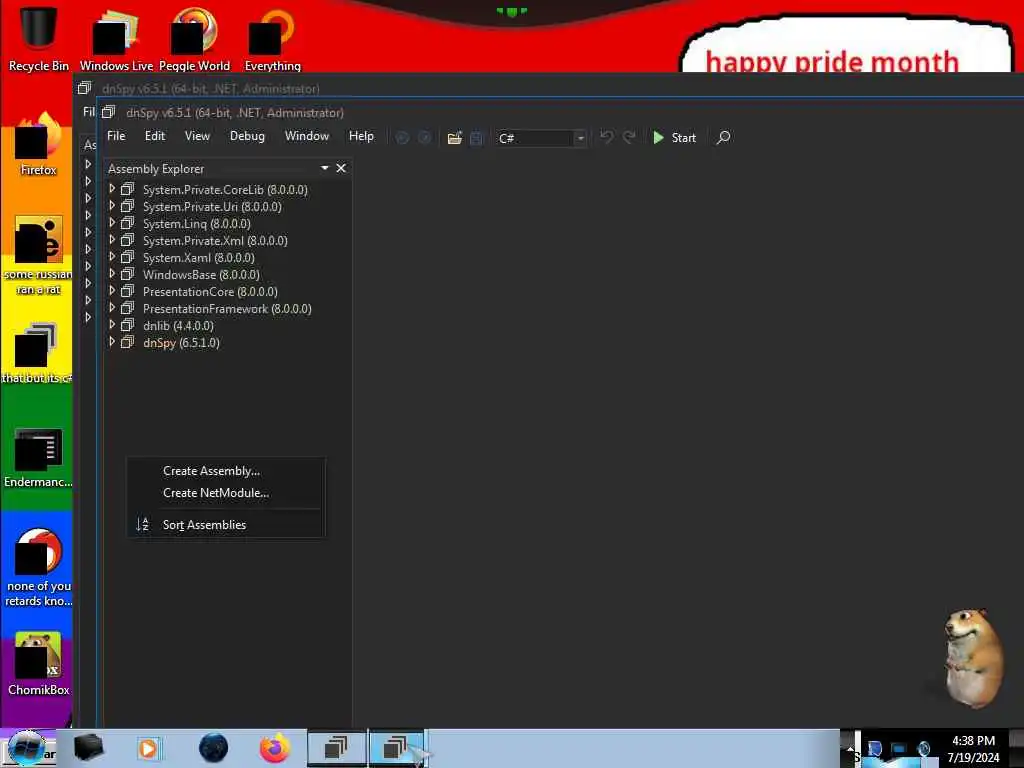Open the Debug menu
The width and height of the screenshot is (1024, 768).
tap(248, 136)
